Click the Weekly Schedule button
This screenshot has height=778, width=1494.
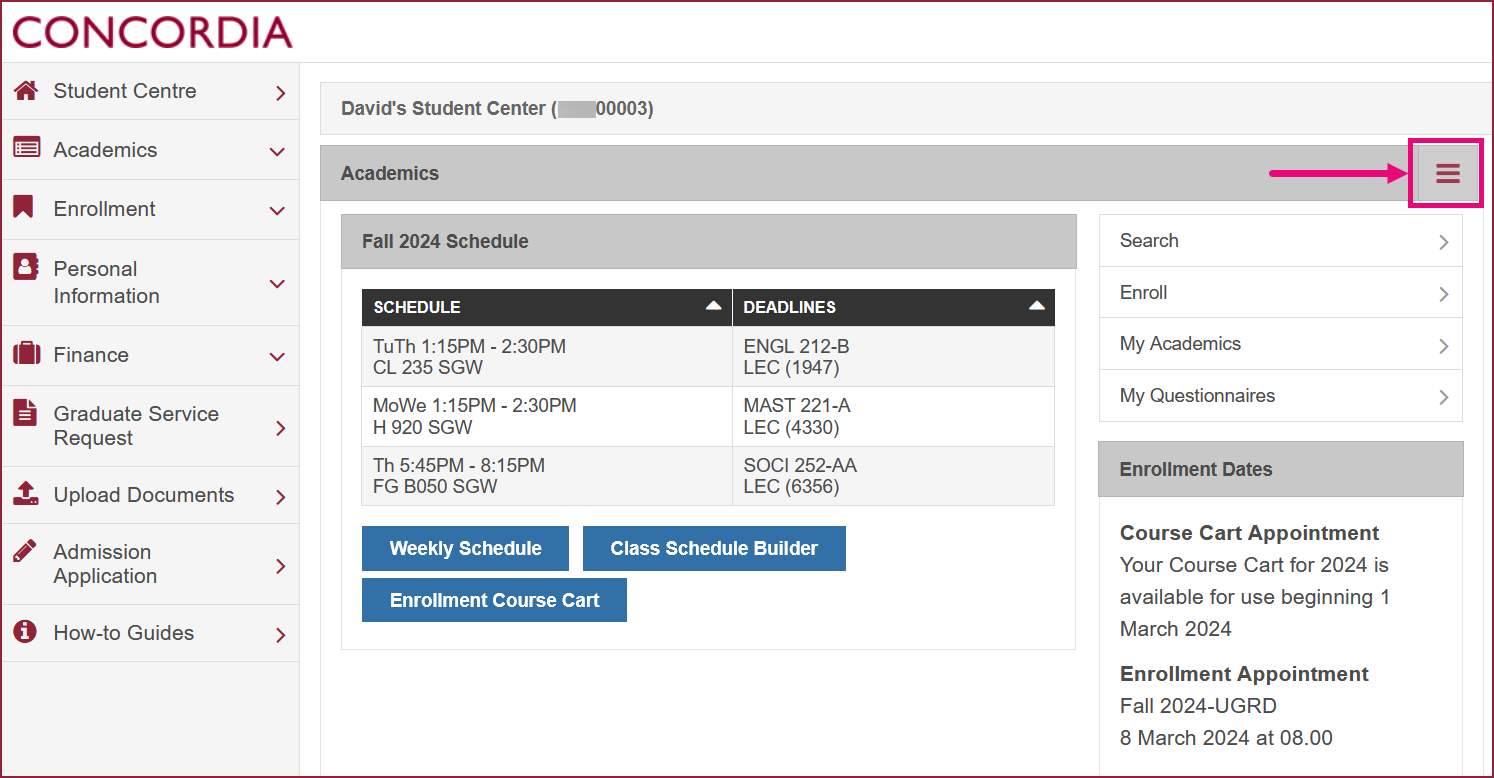[465, 548]
